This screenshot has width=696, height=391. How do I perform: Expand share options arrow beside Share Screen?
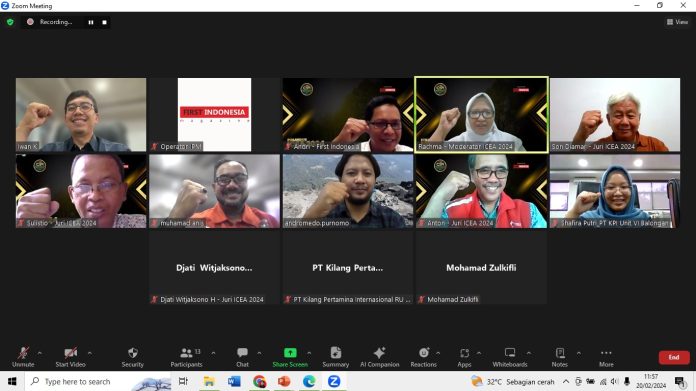coord(309,353)
